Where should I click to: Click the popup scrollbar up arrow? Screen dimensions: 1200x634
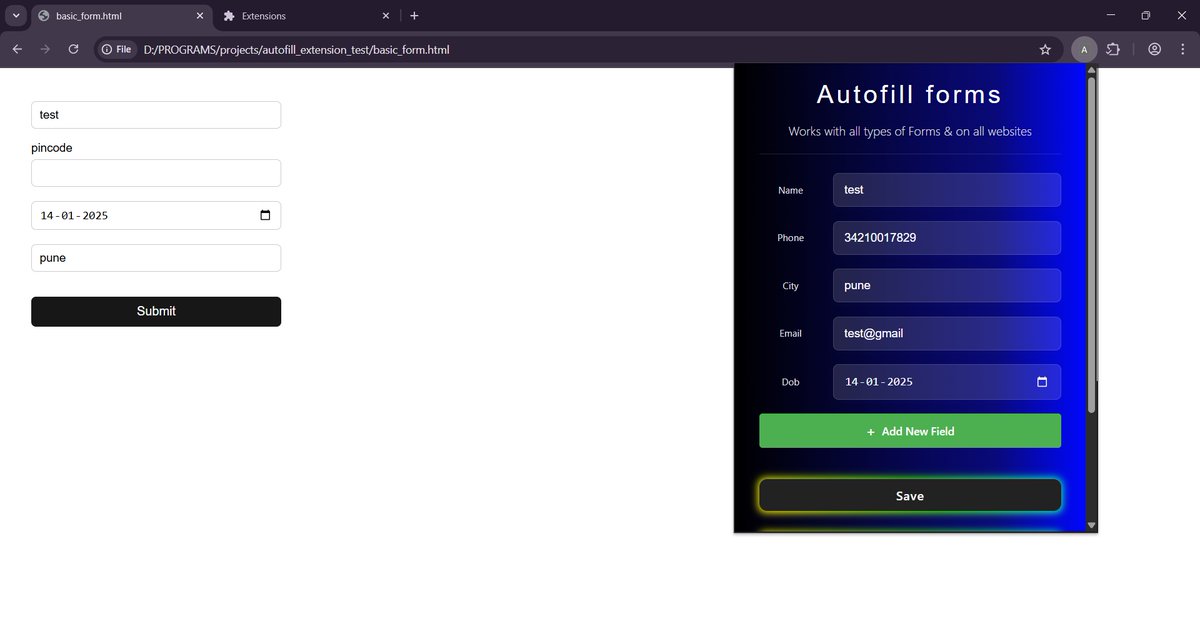pos(1092,70)
